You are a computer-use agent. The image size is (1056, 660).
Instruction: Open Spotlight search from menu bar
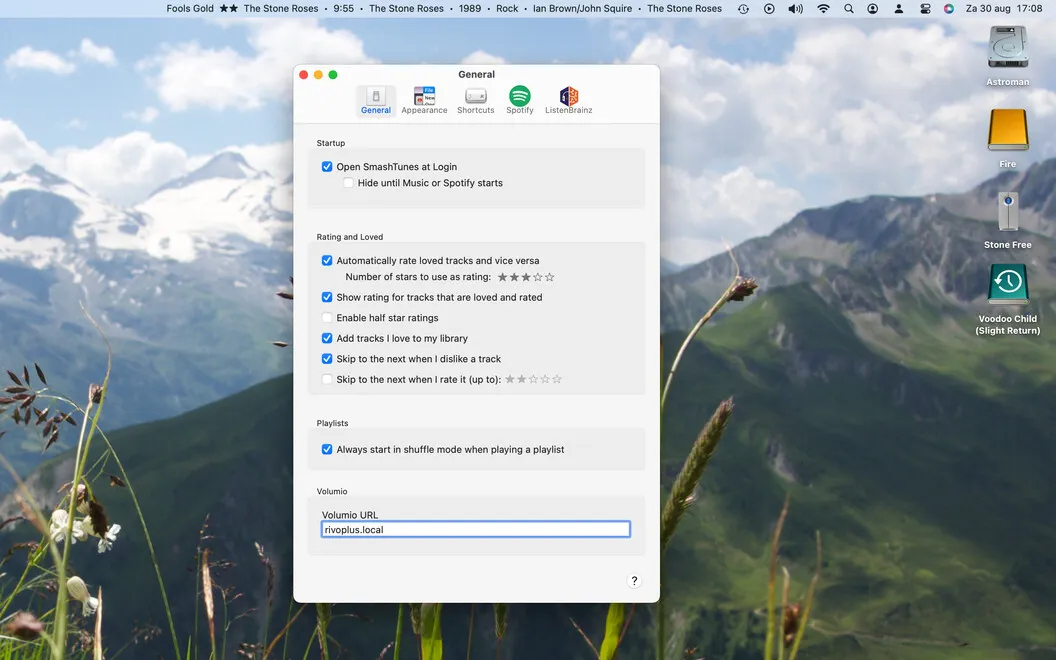[849, 9]
